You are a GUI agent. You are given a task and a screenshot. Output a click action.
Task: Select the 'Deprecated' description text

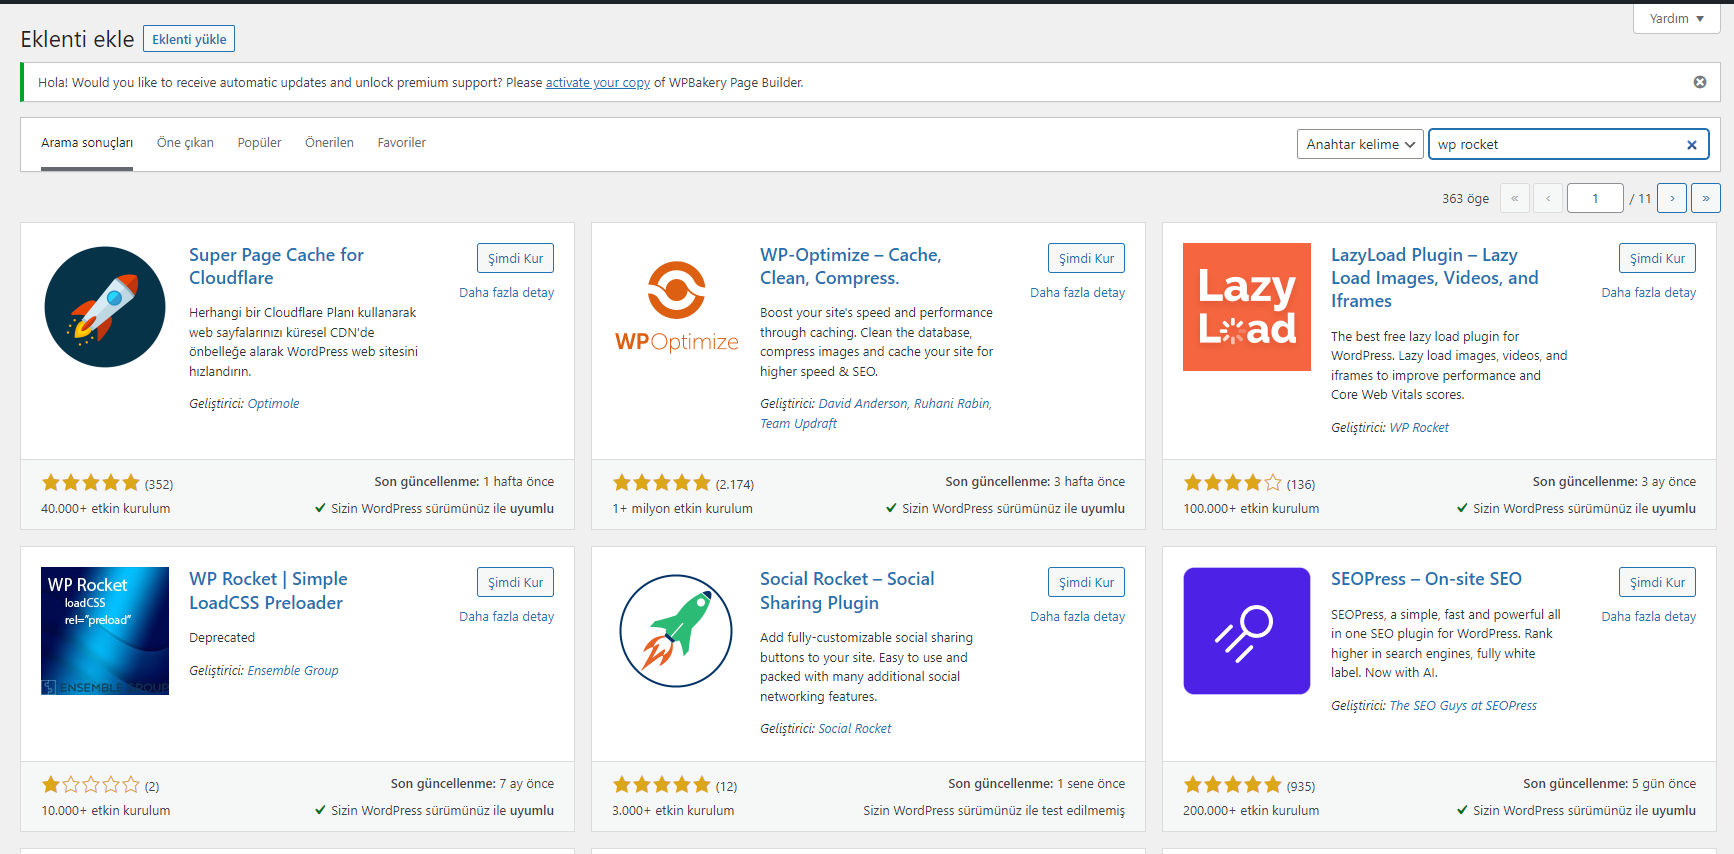click(222, 638)
